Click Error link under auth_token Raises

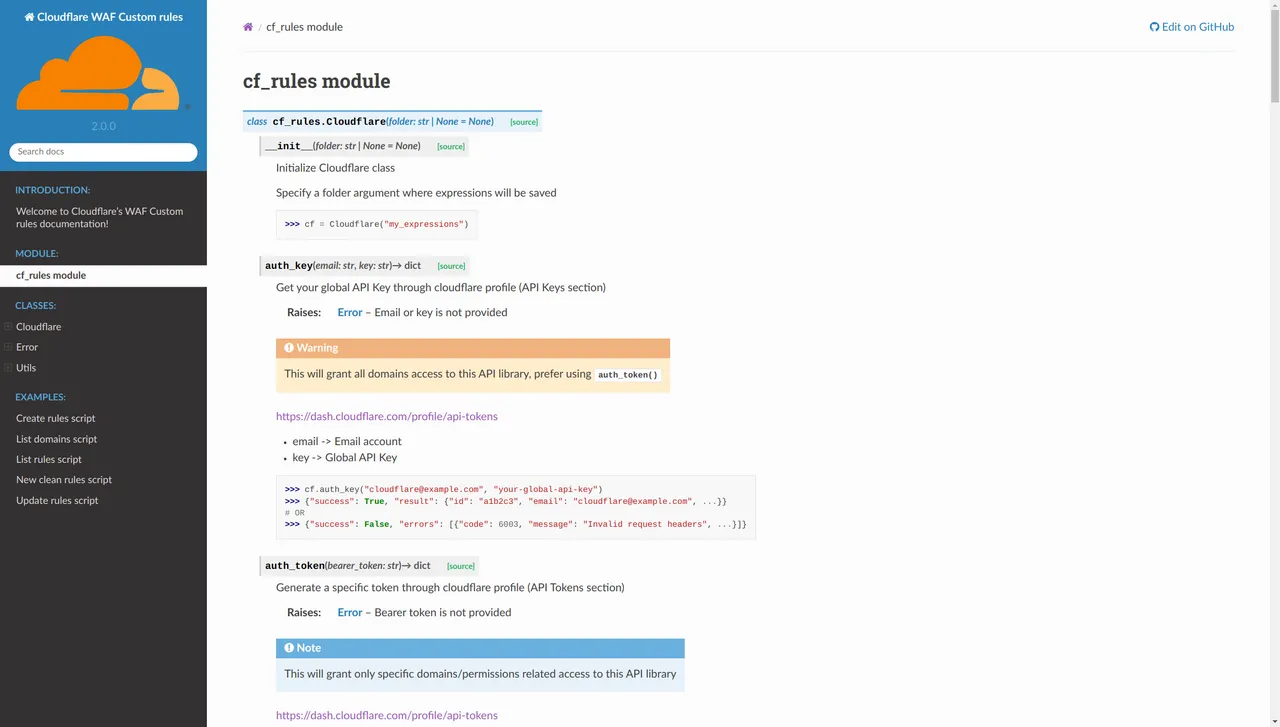pyautogui.click(x=350, y=613)
